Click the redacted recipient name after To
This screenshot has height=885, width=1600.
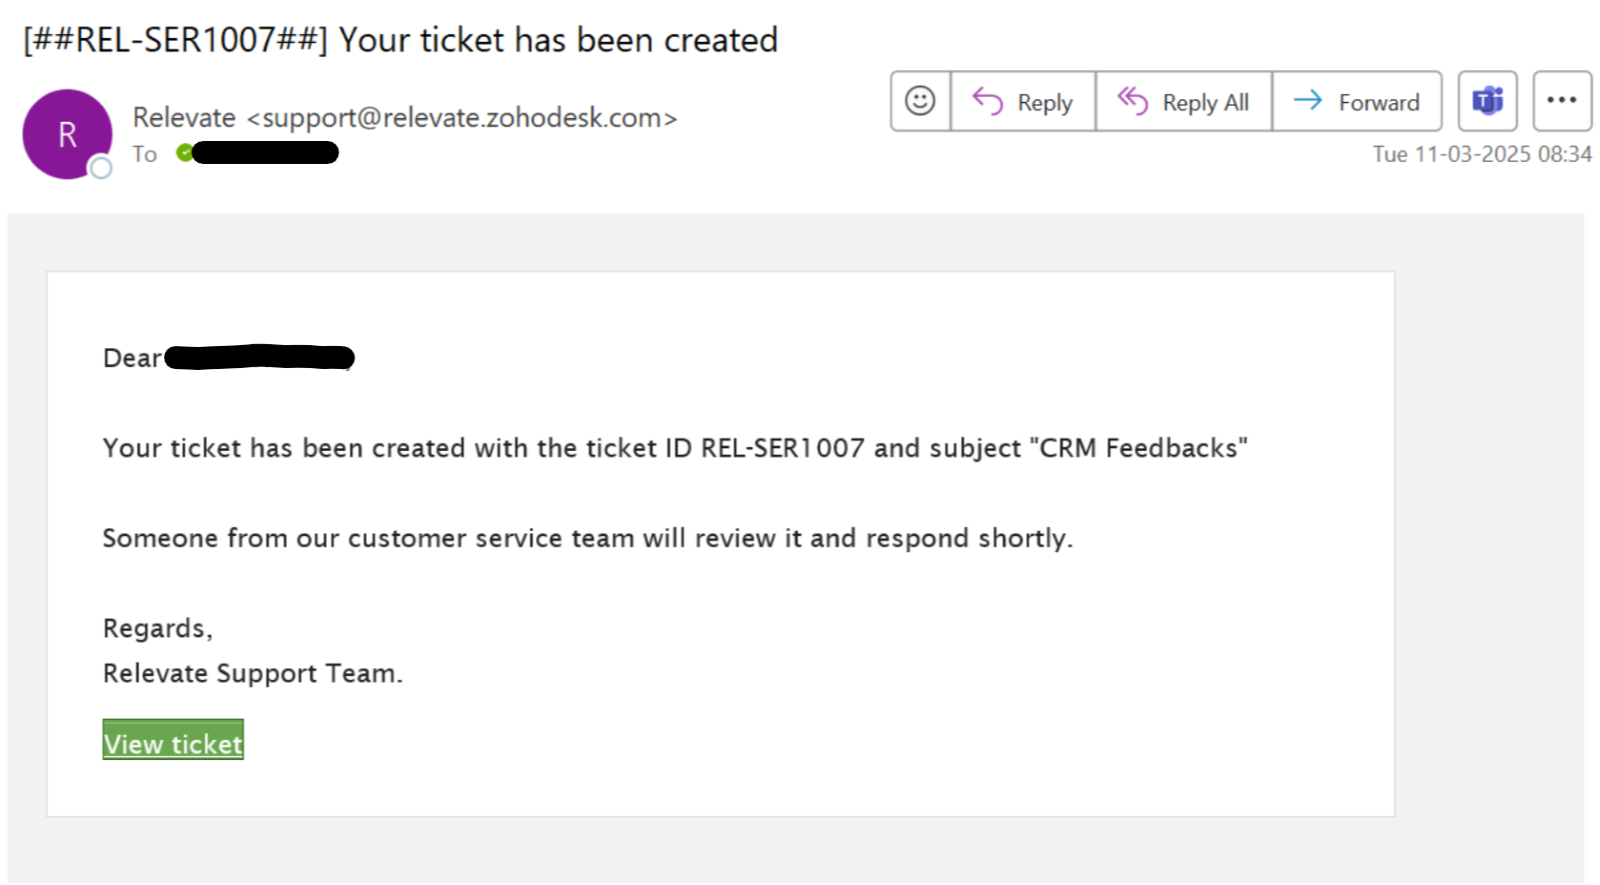(266, 153)
